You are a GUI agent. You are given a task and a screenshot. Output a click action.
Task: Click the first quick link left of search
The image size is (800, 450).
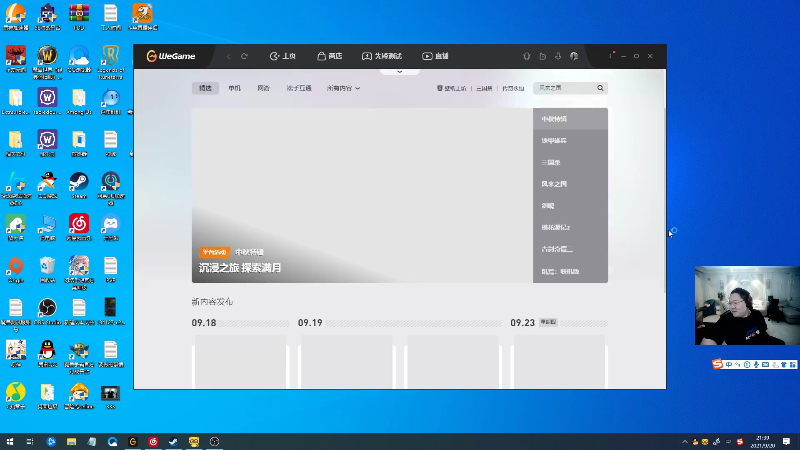coord(452,88)
